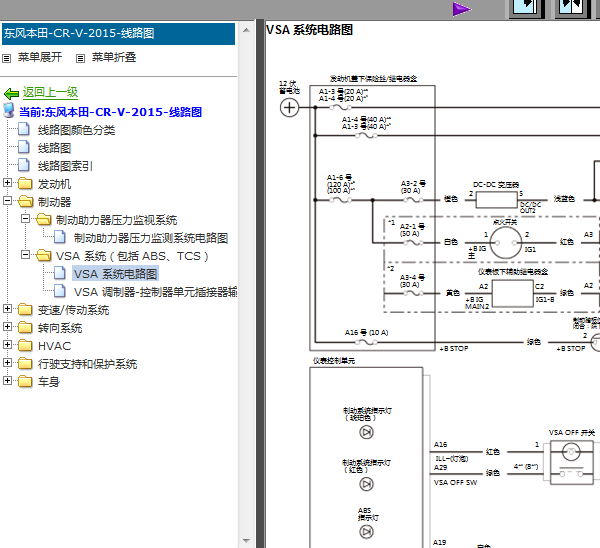
Task: Click the open folder icon of 制动器
Action: point(25,201)
